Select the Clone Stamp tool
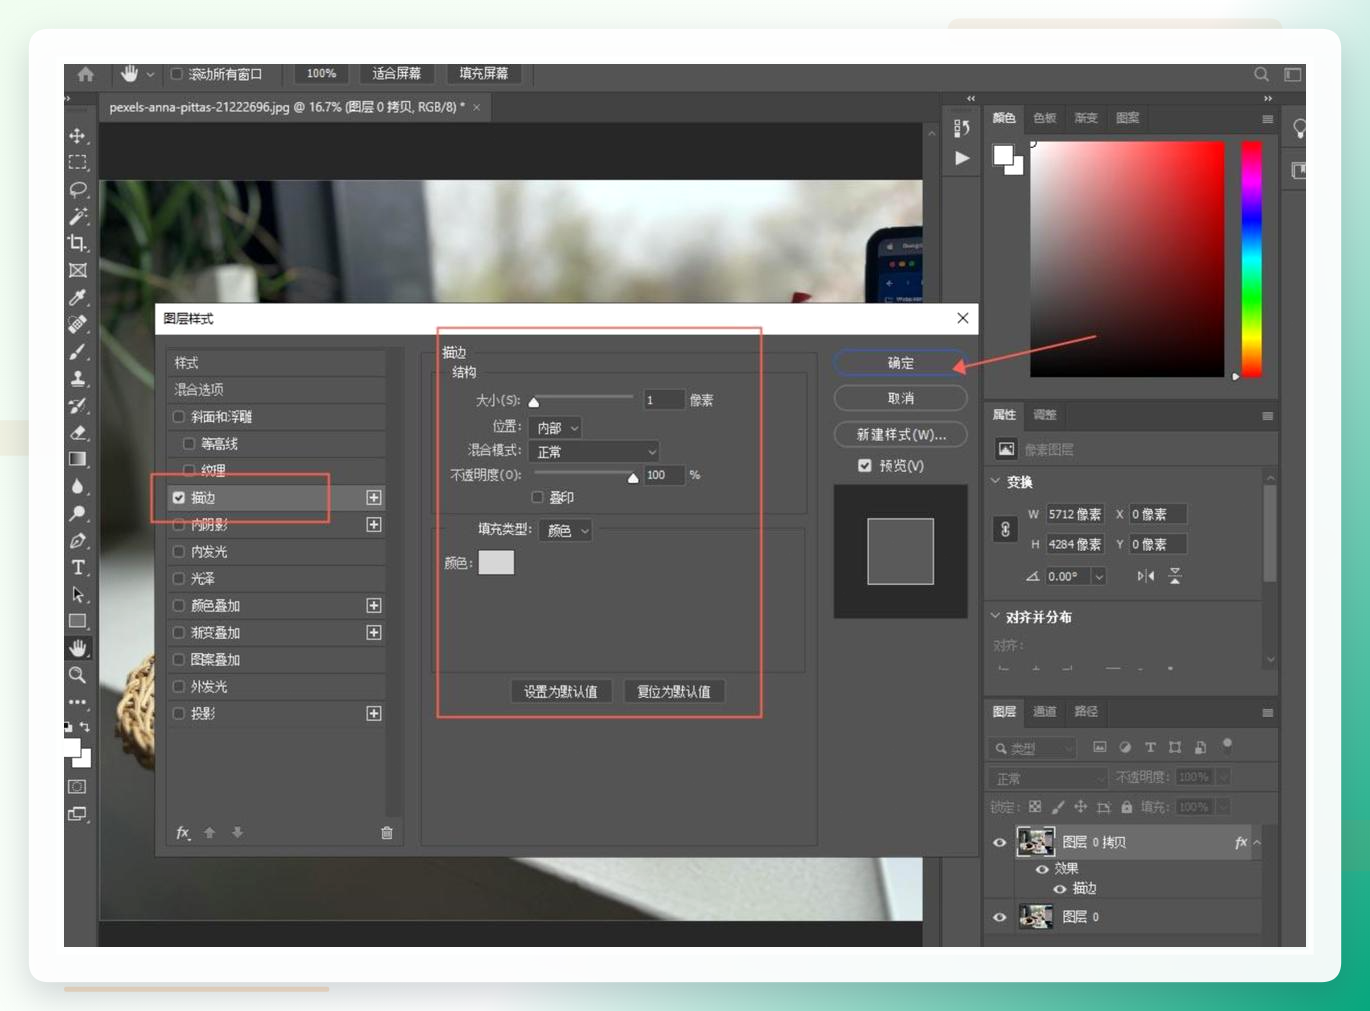 (77, 378)
